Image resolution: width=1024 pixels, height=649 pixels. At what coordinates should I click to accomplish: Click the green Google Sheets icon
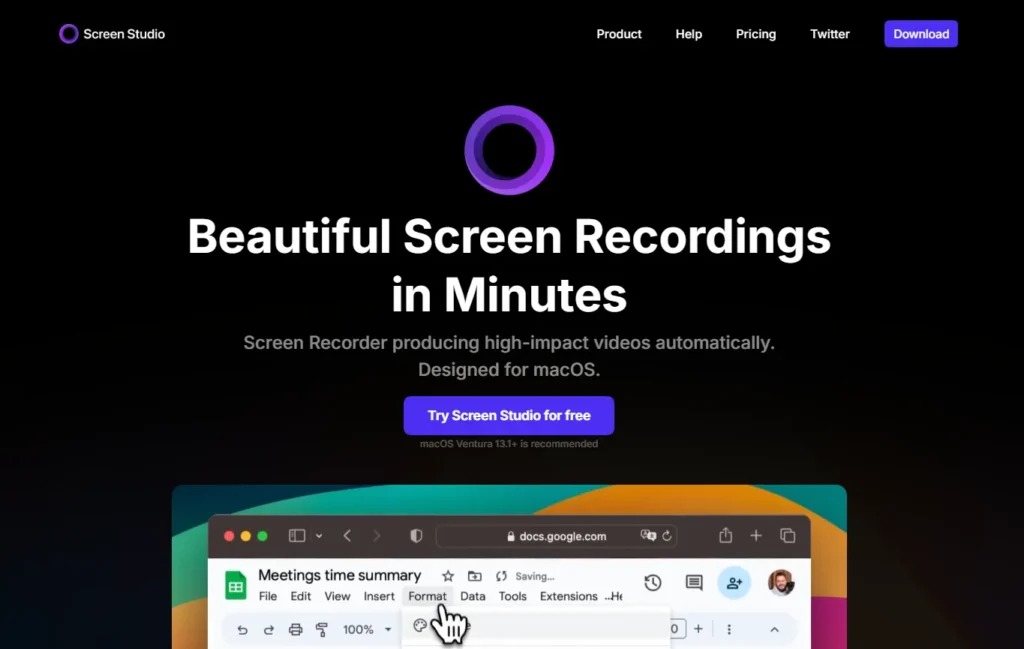[x=236, y=585]
